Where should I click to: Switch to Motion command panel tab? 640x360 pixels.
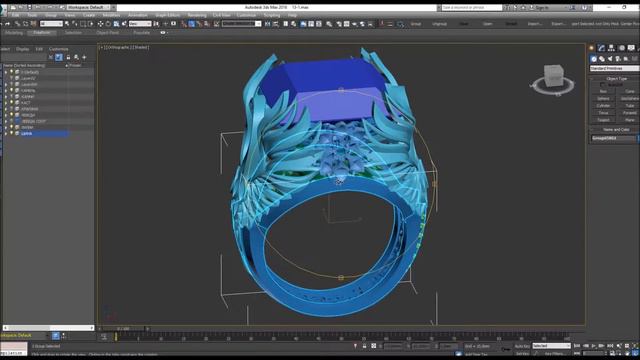pyautogui.click(x=622, y=48)
